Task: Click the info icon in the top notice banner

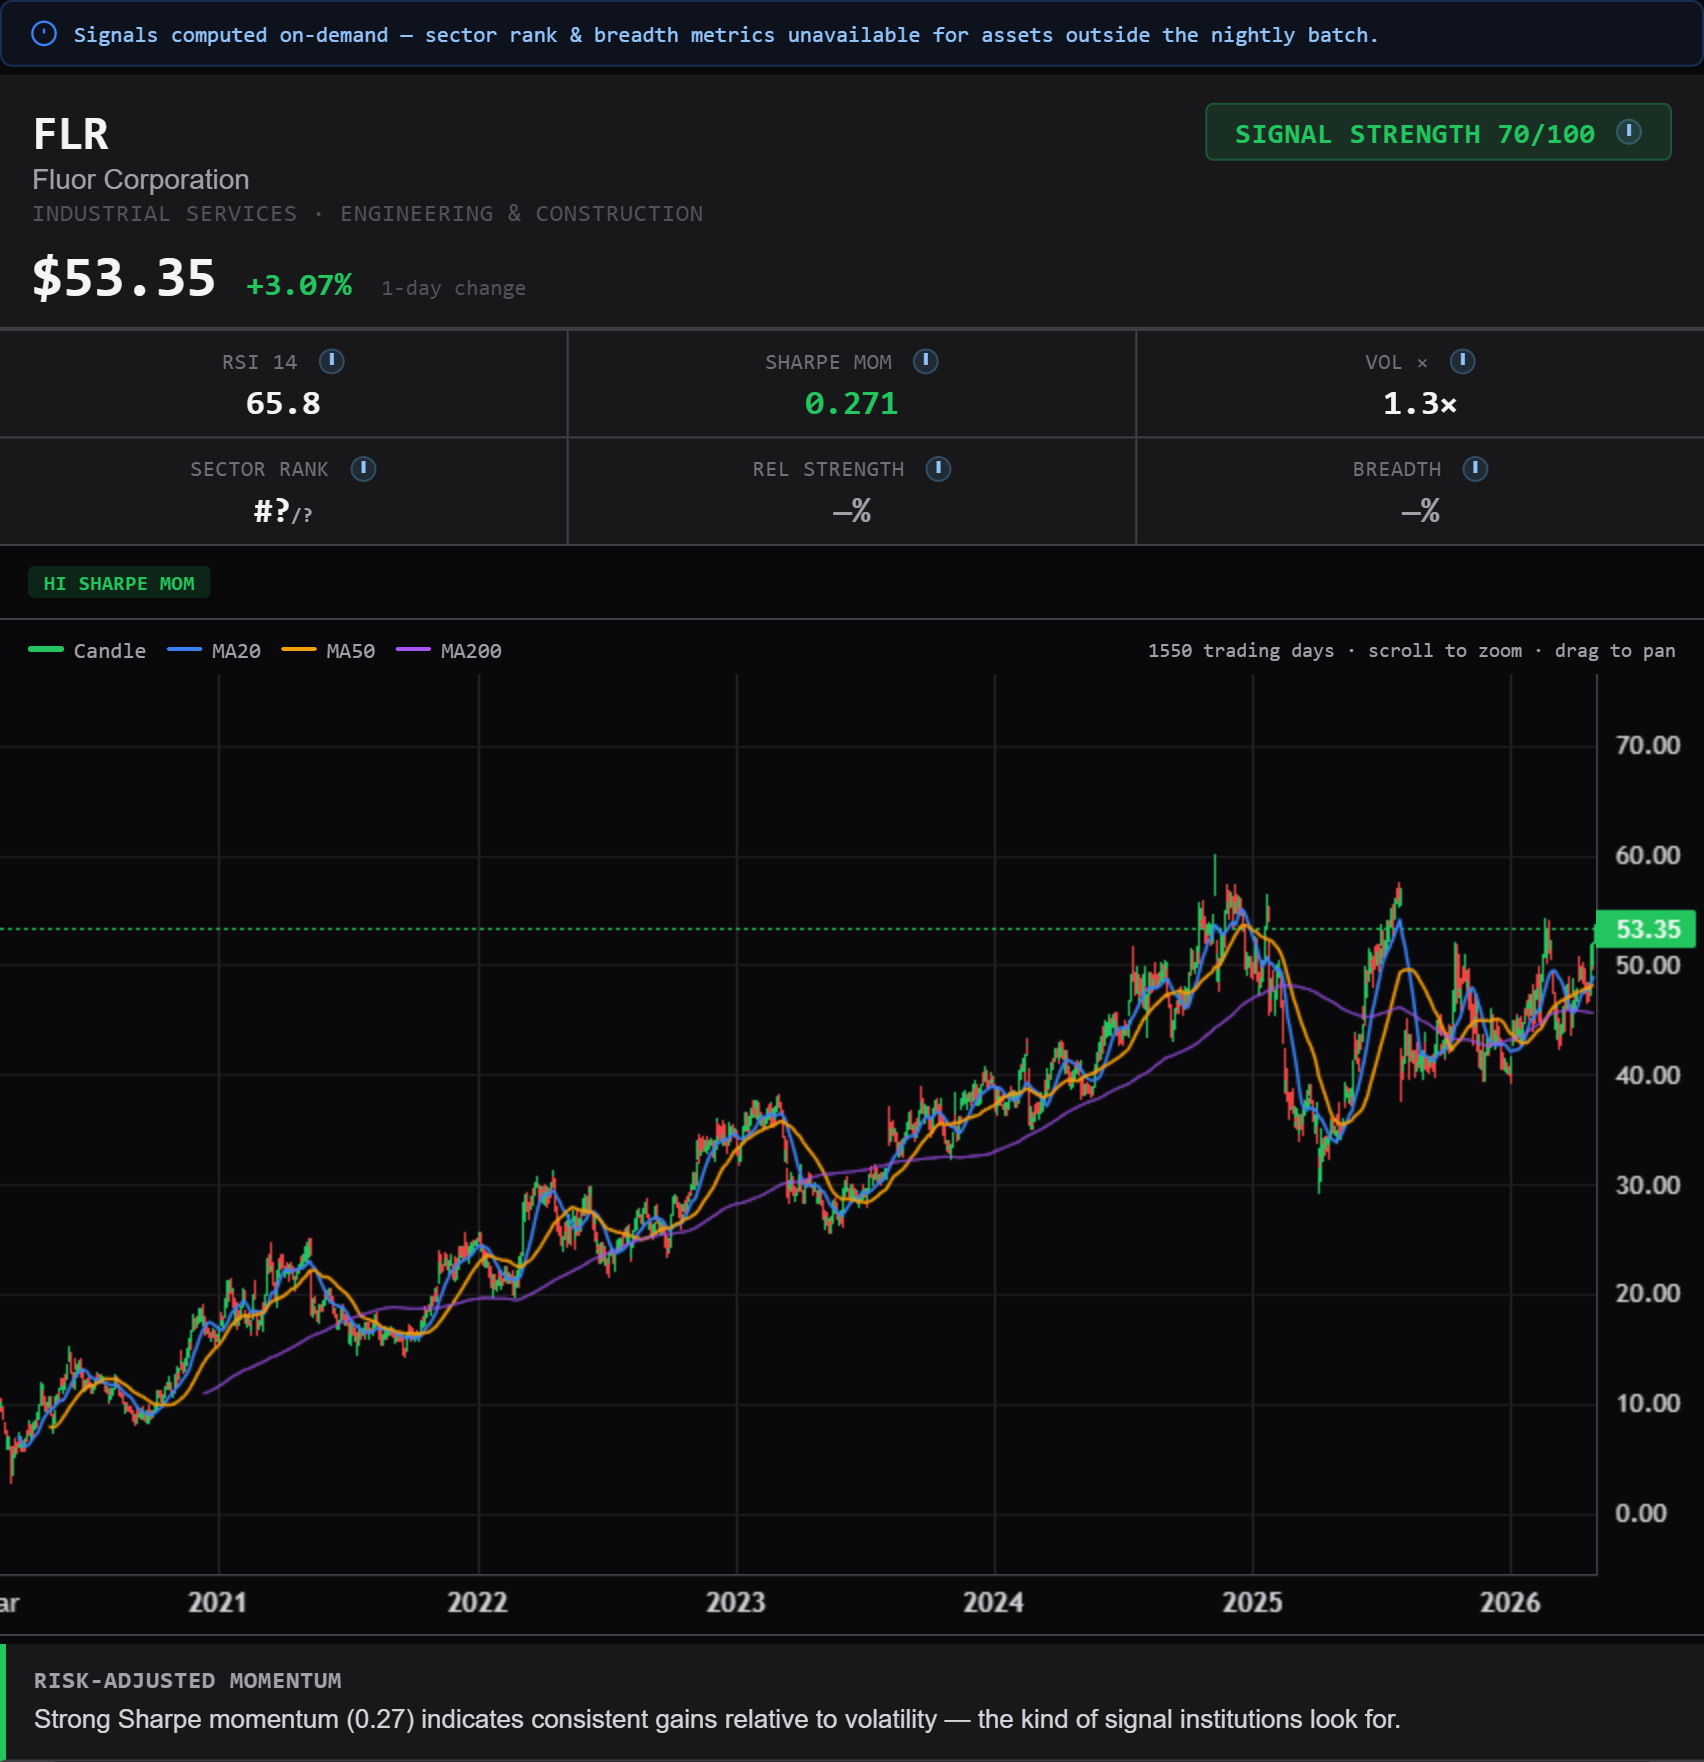Action: click(44, 34)
